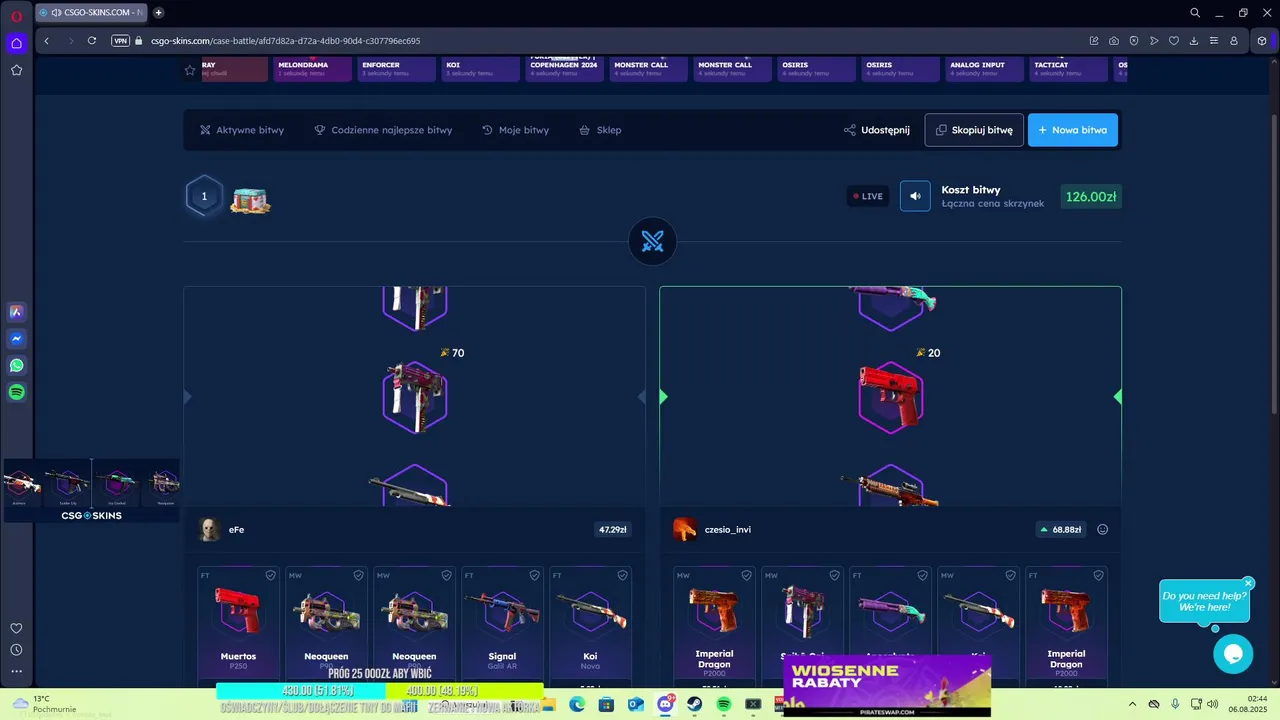Screen dimensions: 1280x720
Task: Open Spotify in the Opera sidebar
Action: (16, 393)
